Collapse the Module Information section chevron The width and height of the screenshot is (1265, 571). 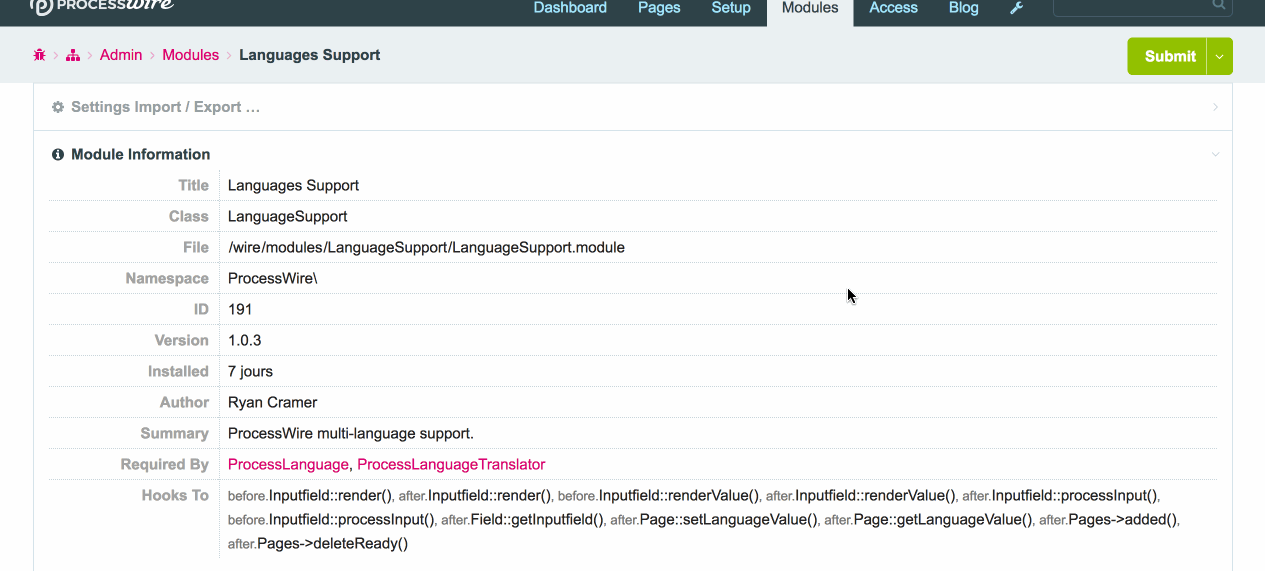1215,154
